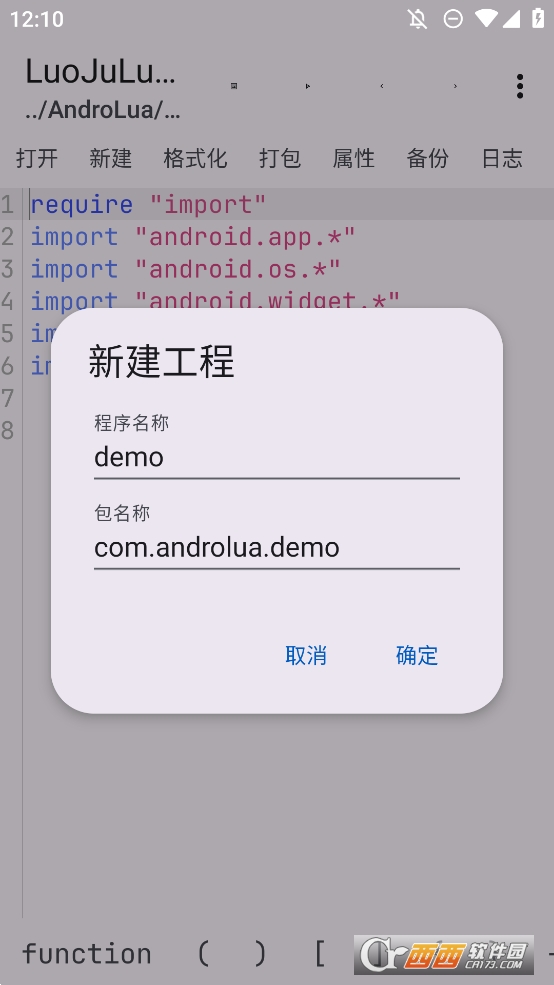Focus the 程序名称 field containing demo
This screenshot has width=554, height=985.
[x=277, y=457]
